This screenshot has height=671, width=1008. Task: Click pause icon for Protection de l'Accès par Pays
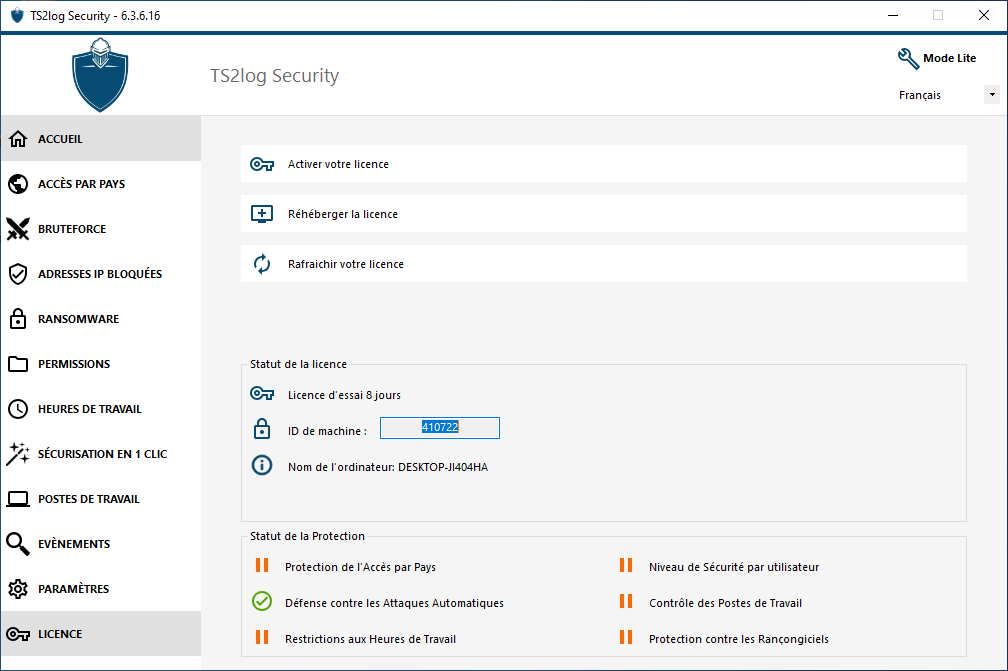click(262, 565)
